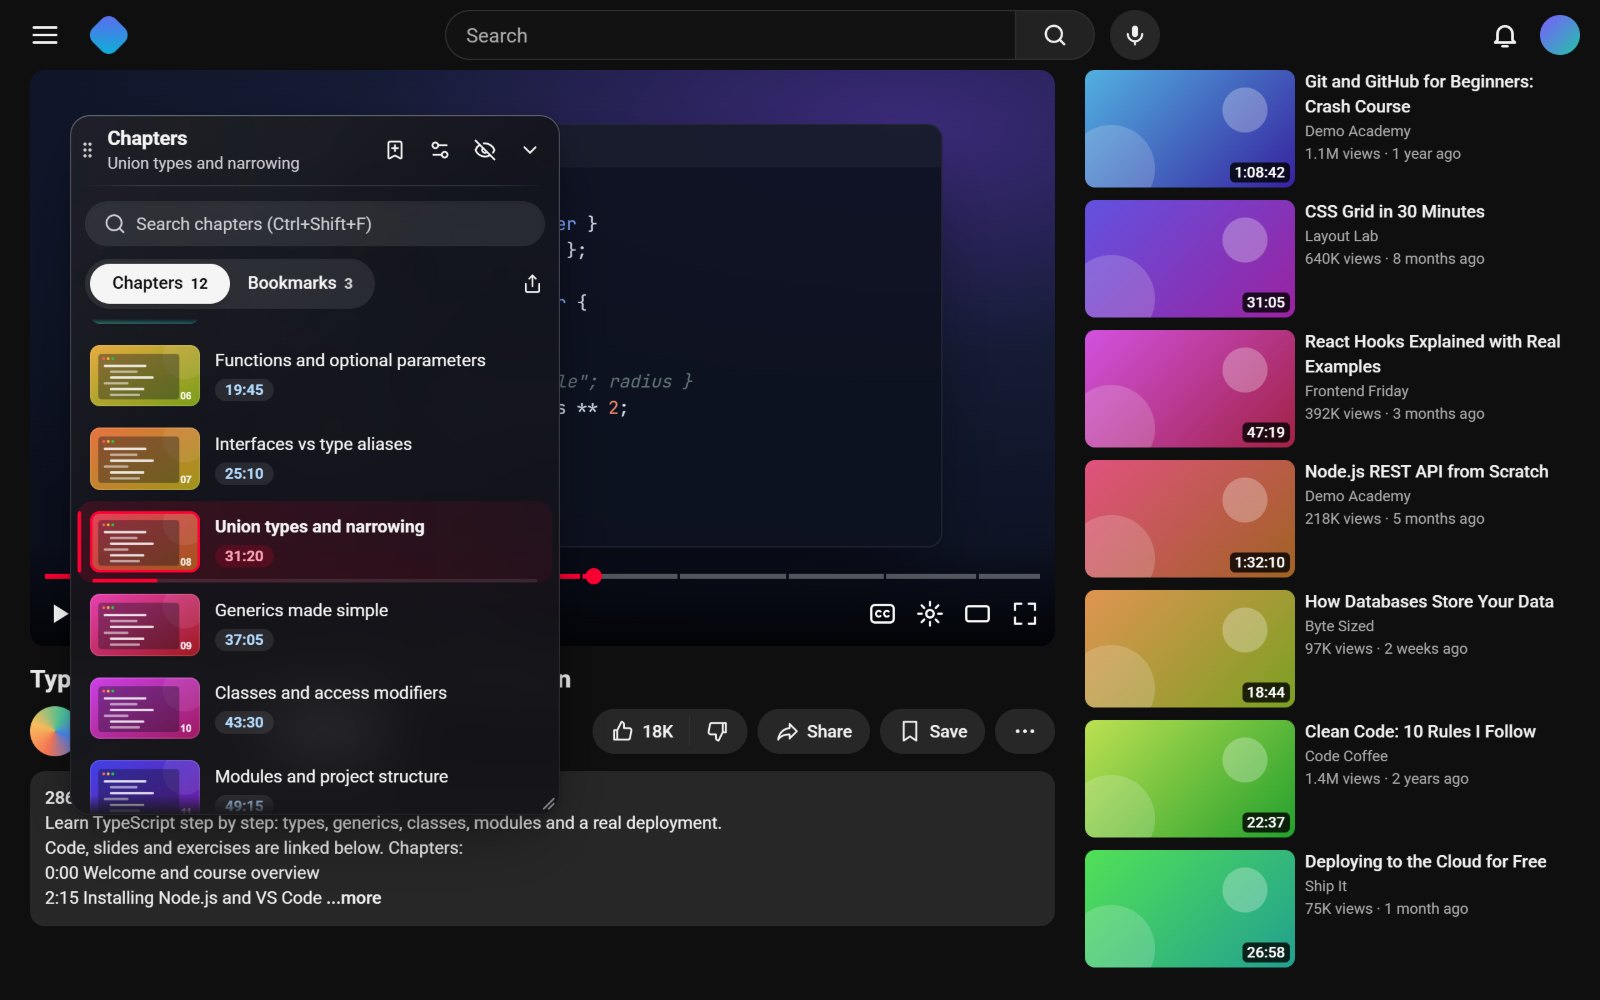
Task: Toggle closed captions (CC)
Action: (882, 614)
